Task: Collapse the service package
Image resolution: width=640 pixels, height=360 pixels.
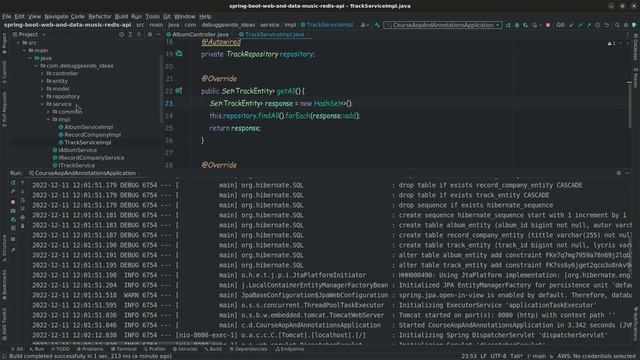Action: 42,104
